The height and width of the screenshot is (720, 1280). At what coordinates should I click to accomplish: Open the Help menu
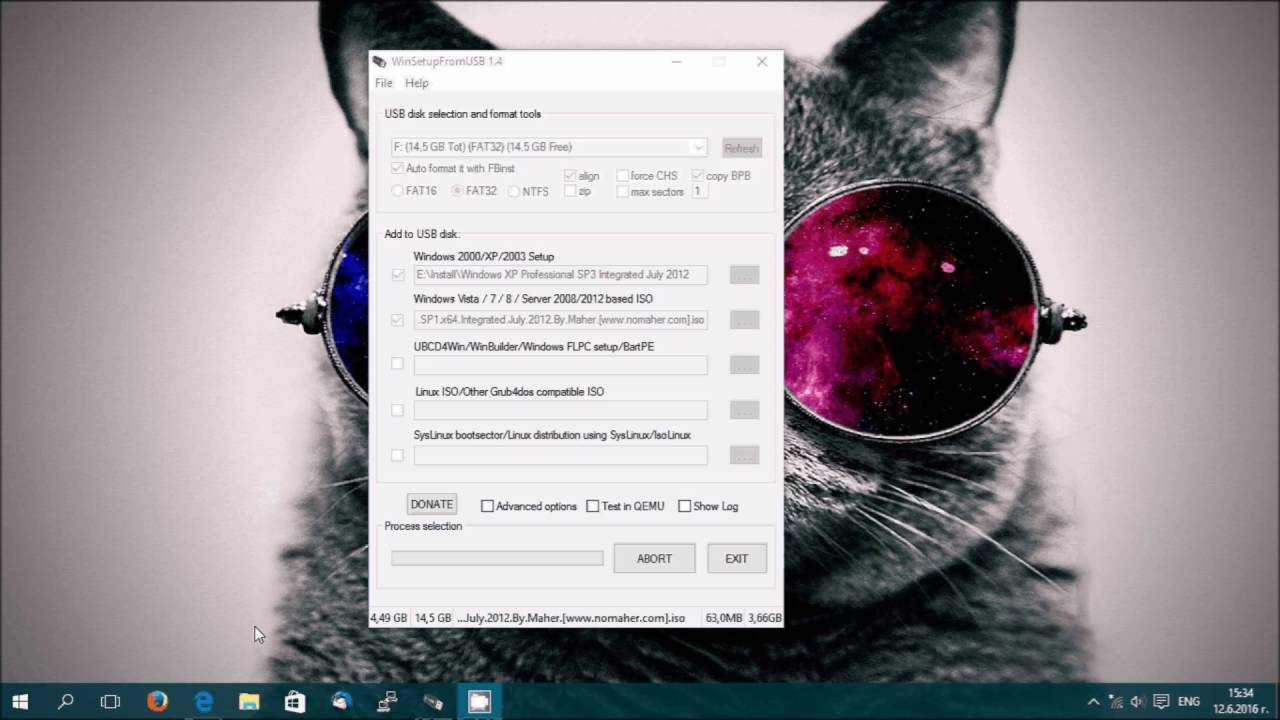point(416,83)
